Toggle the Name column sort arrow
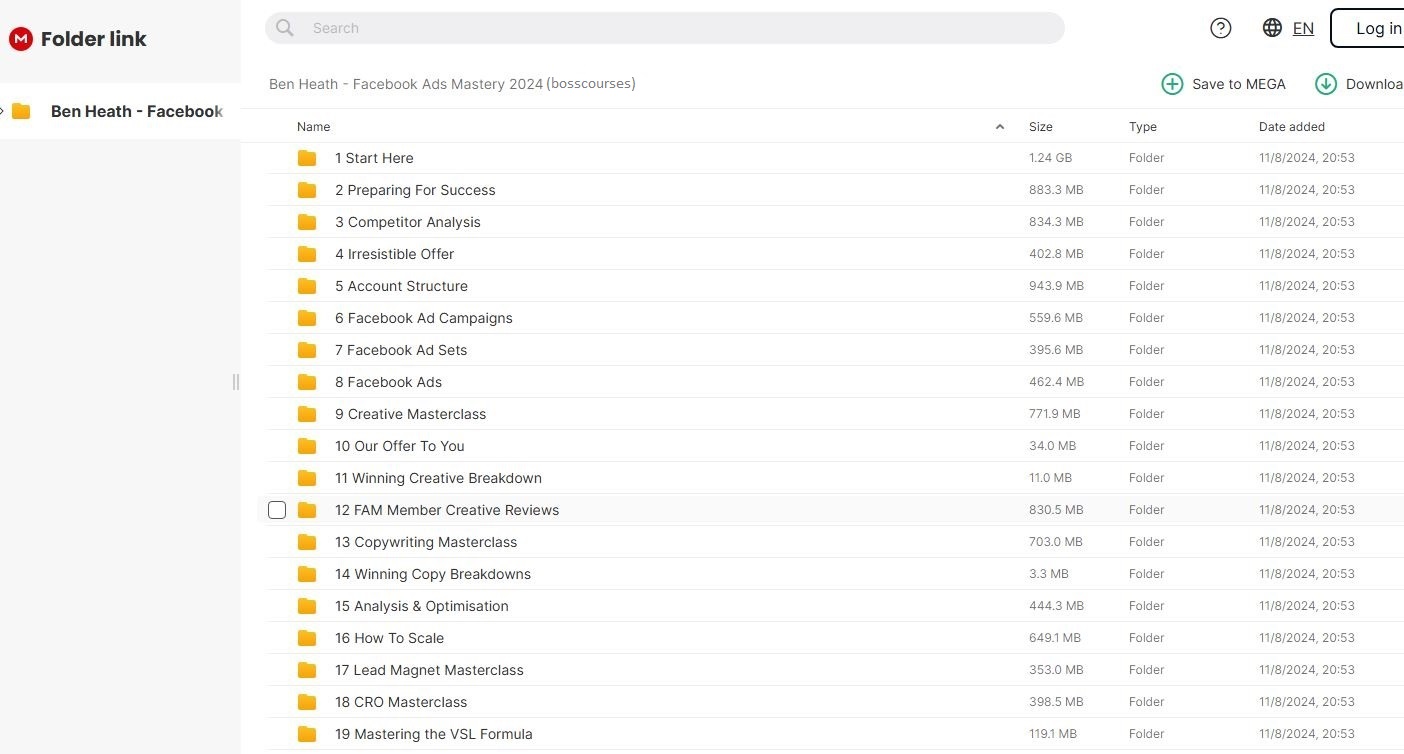This screenshot has width=1404, height=754. 1000,127
